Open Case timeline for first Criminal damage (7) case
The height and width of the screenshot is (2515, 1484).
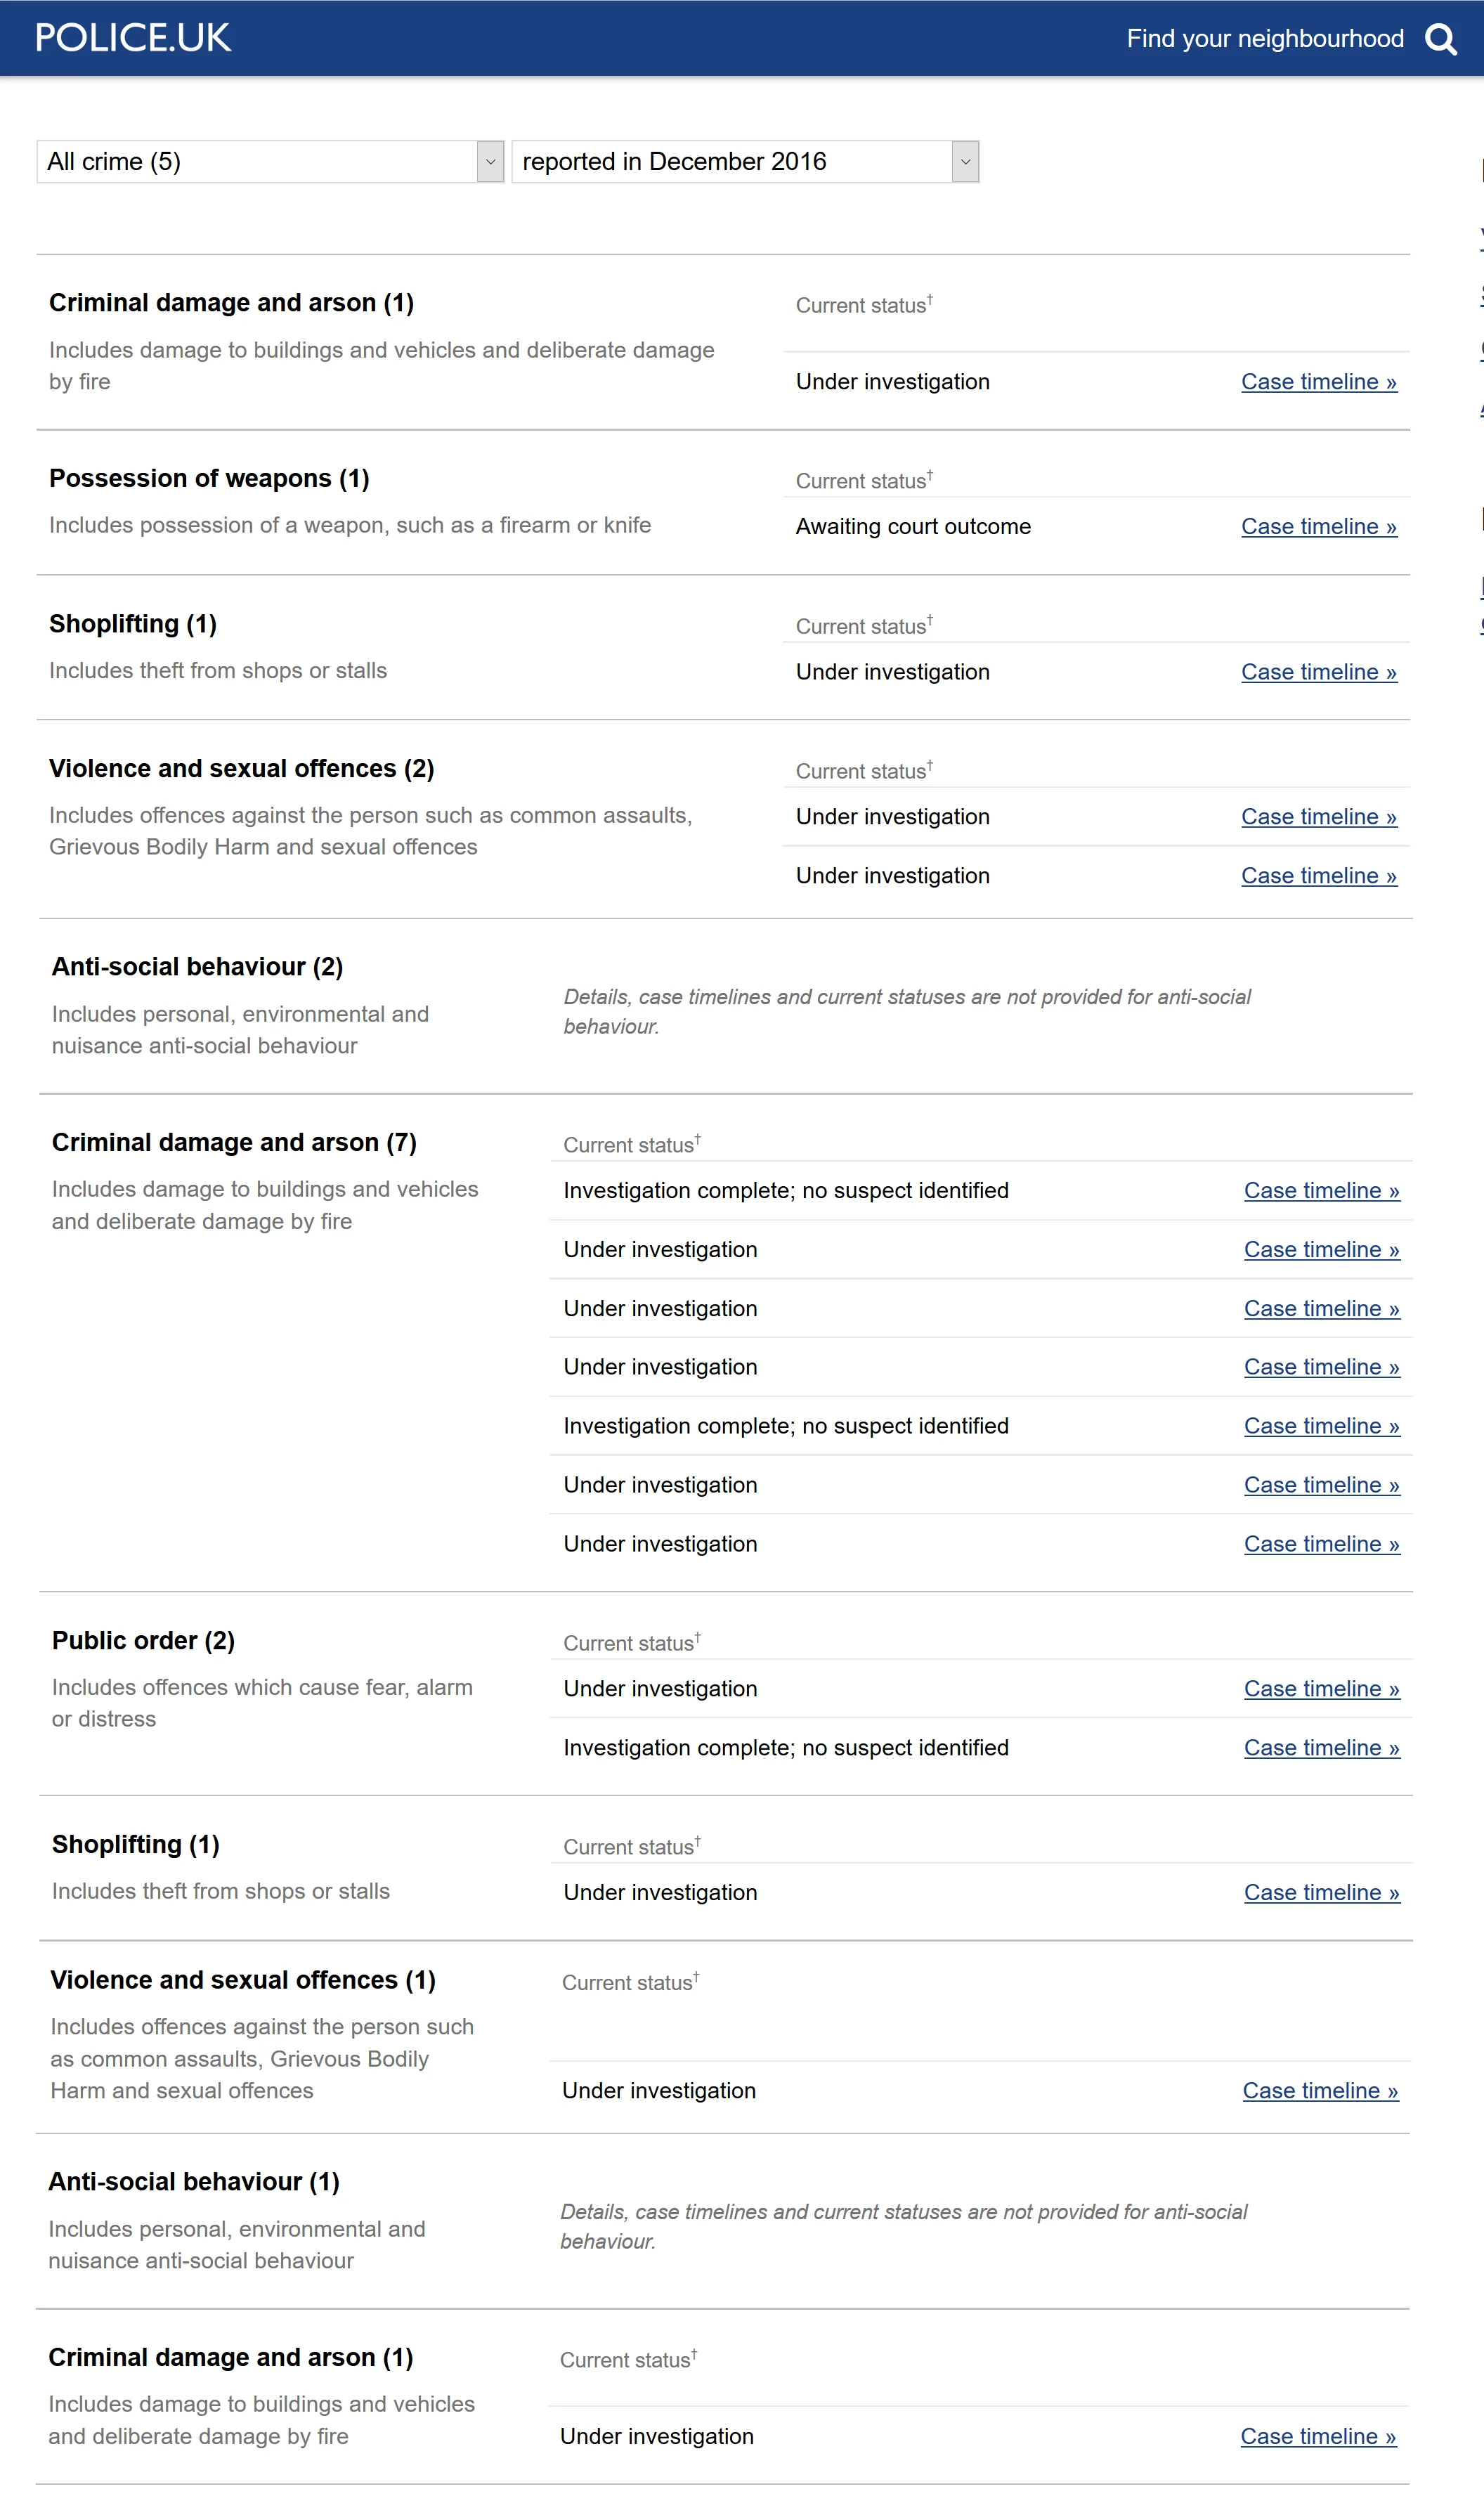[1322, 1191]
